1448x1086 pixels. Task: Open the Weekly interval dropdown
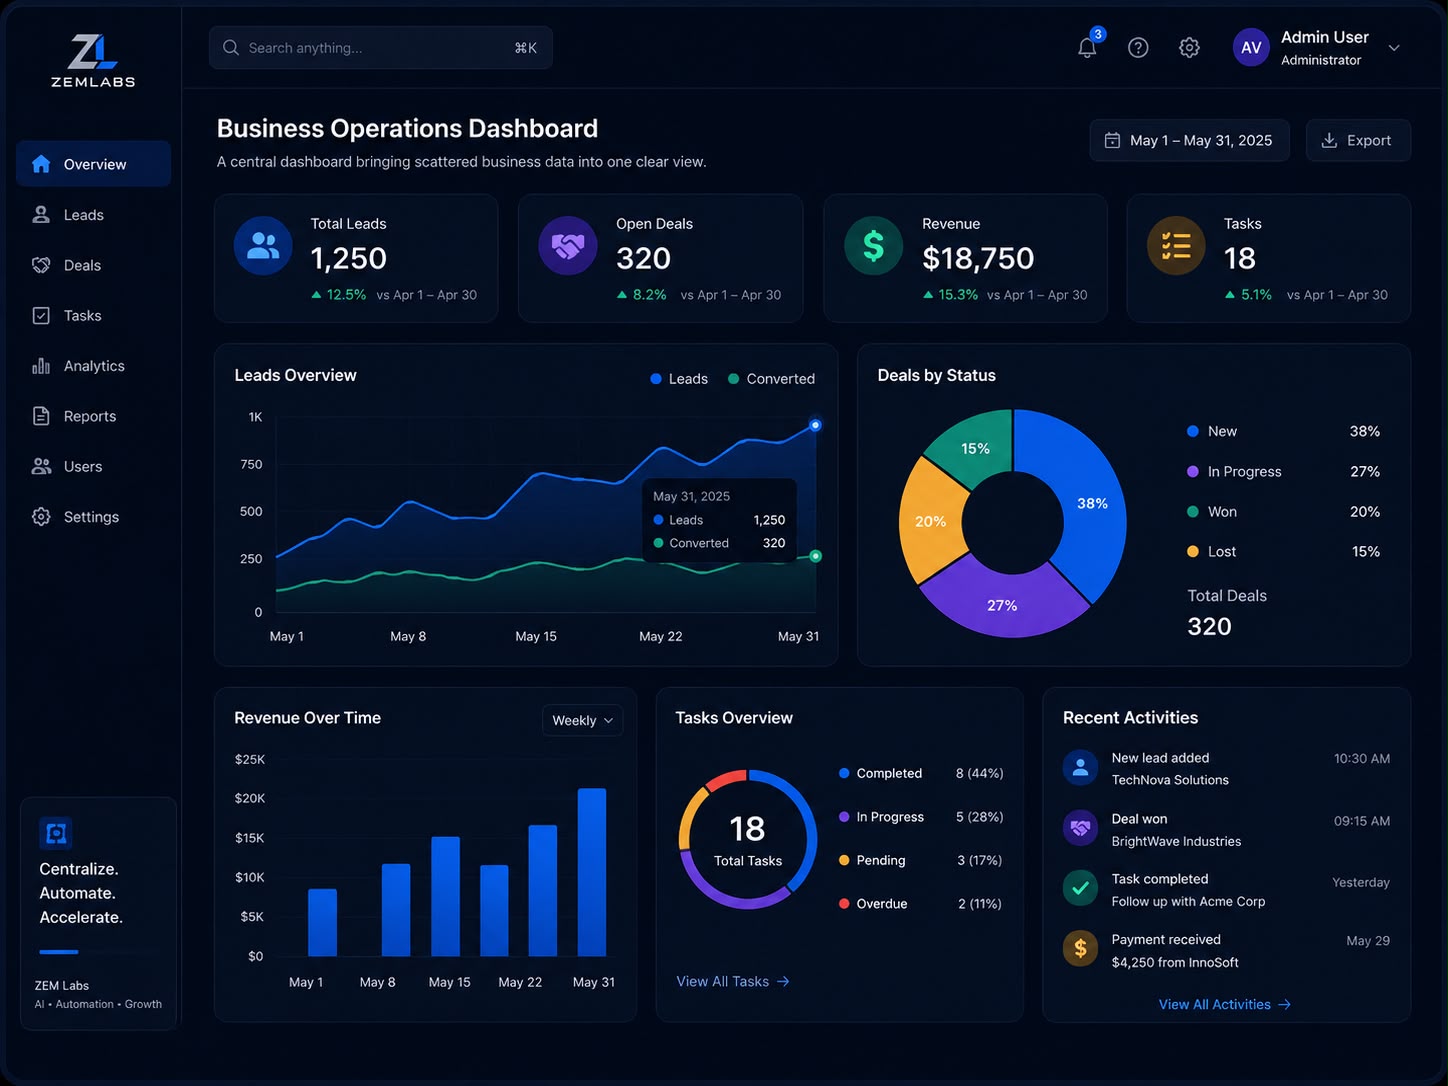click(x=583, y=720)
